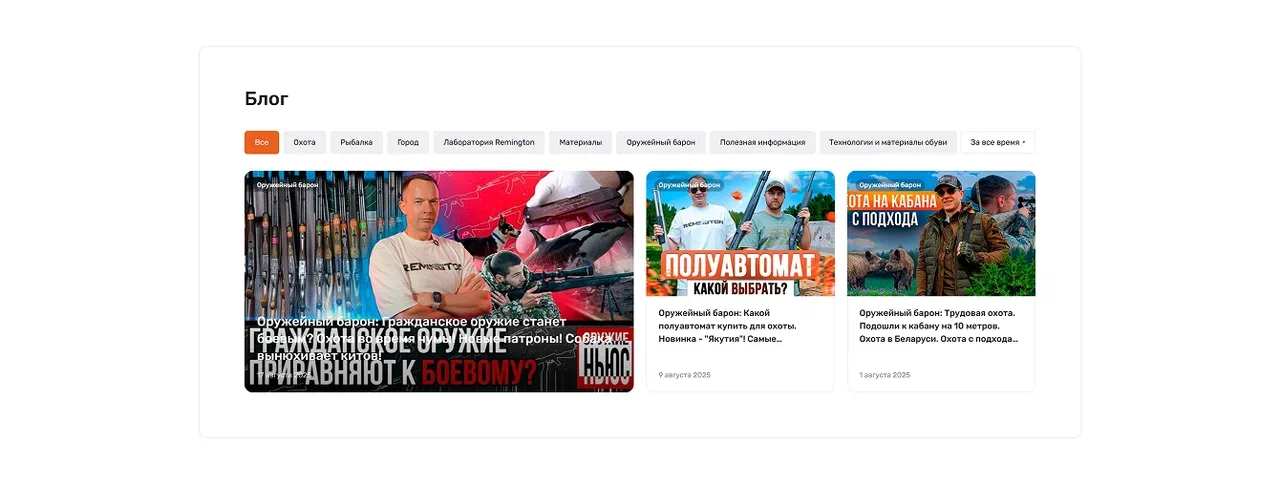Click the "9 августа 2025" date
Screen dimensions: 1280x484
(684, 375)
